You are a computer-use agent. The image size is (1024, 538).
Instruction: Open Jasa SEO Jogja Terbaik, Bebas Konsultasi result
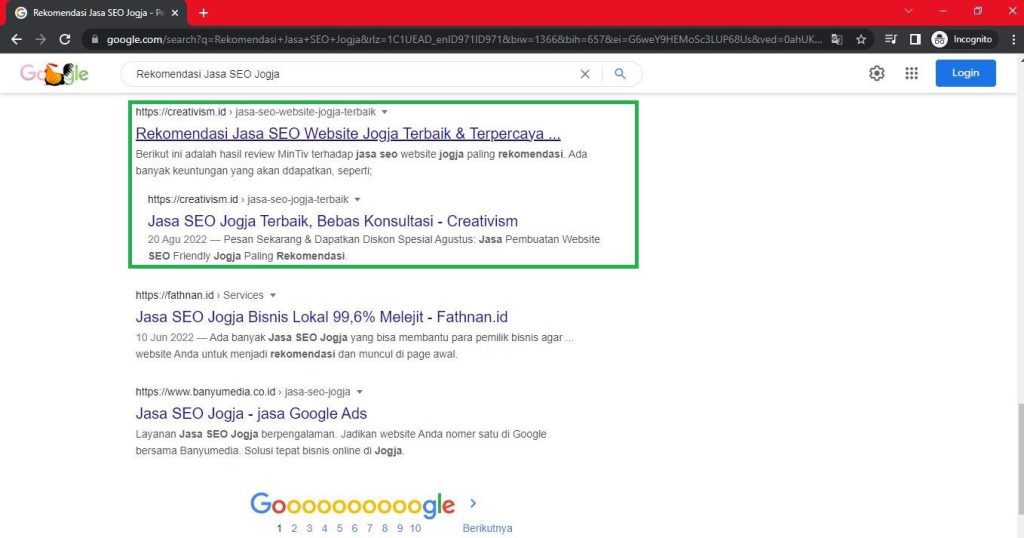pyautogui.click(x=332, y=221)
